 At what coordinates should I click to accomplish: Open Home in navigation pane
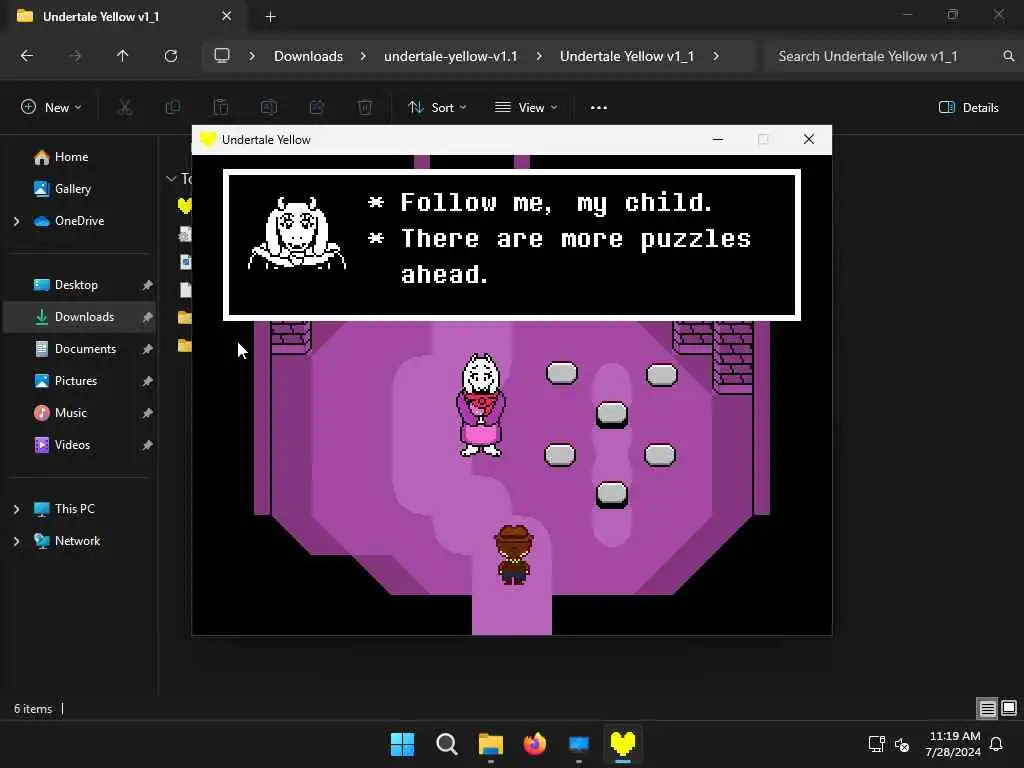tap(71, 157)
